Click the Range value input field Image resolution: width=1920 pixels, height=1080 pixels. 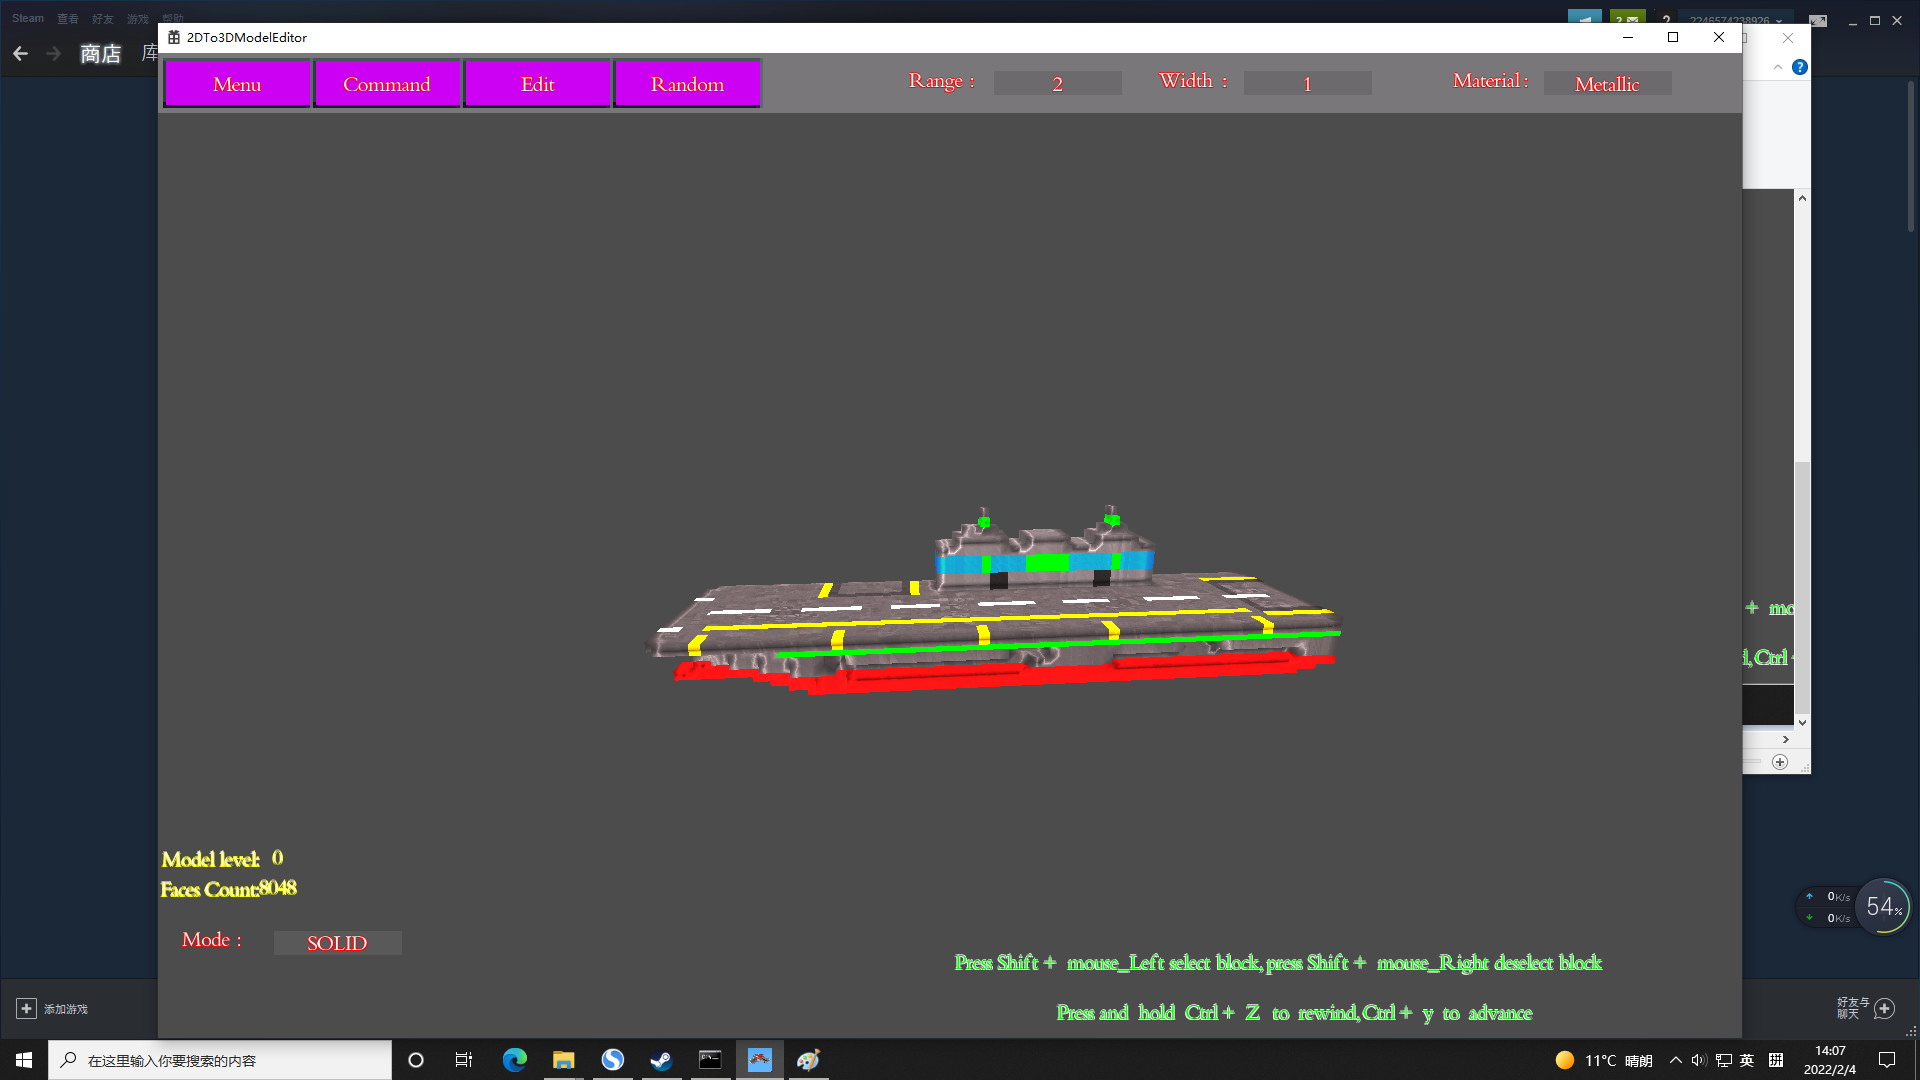click(1057, 83)
